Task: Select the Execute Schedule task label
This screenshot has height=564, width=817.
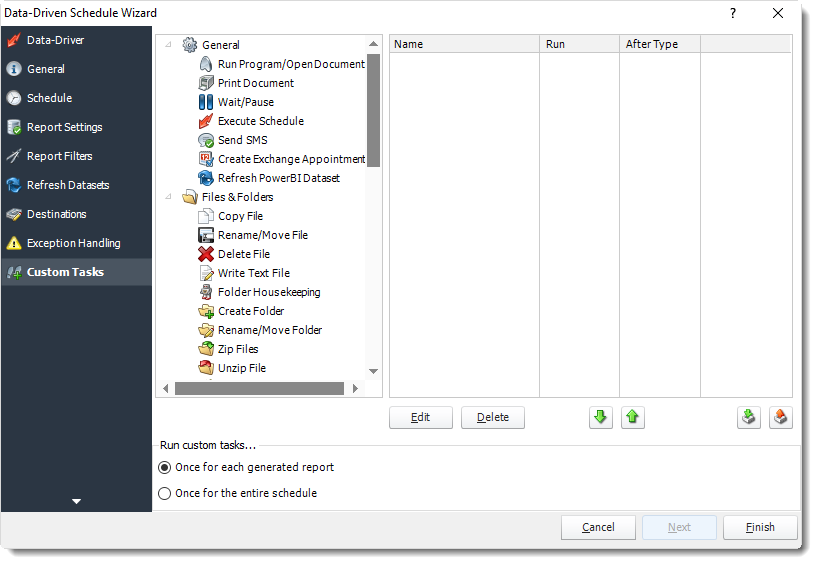Action: (261, 121)
